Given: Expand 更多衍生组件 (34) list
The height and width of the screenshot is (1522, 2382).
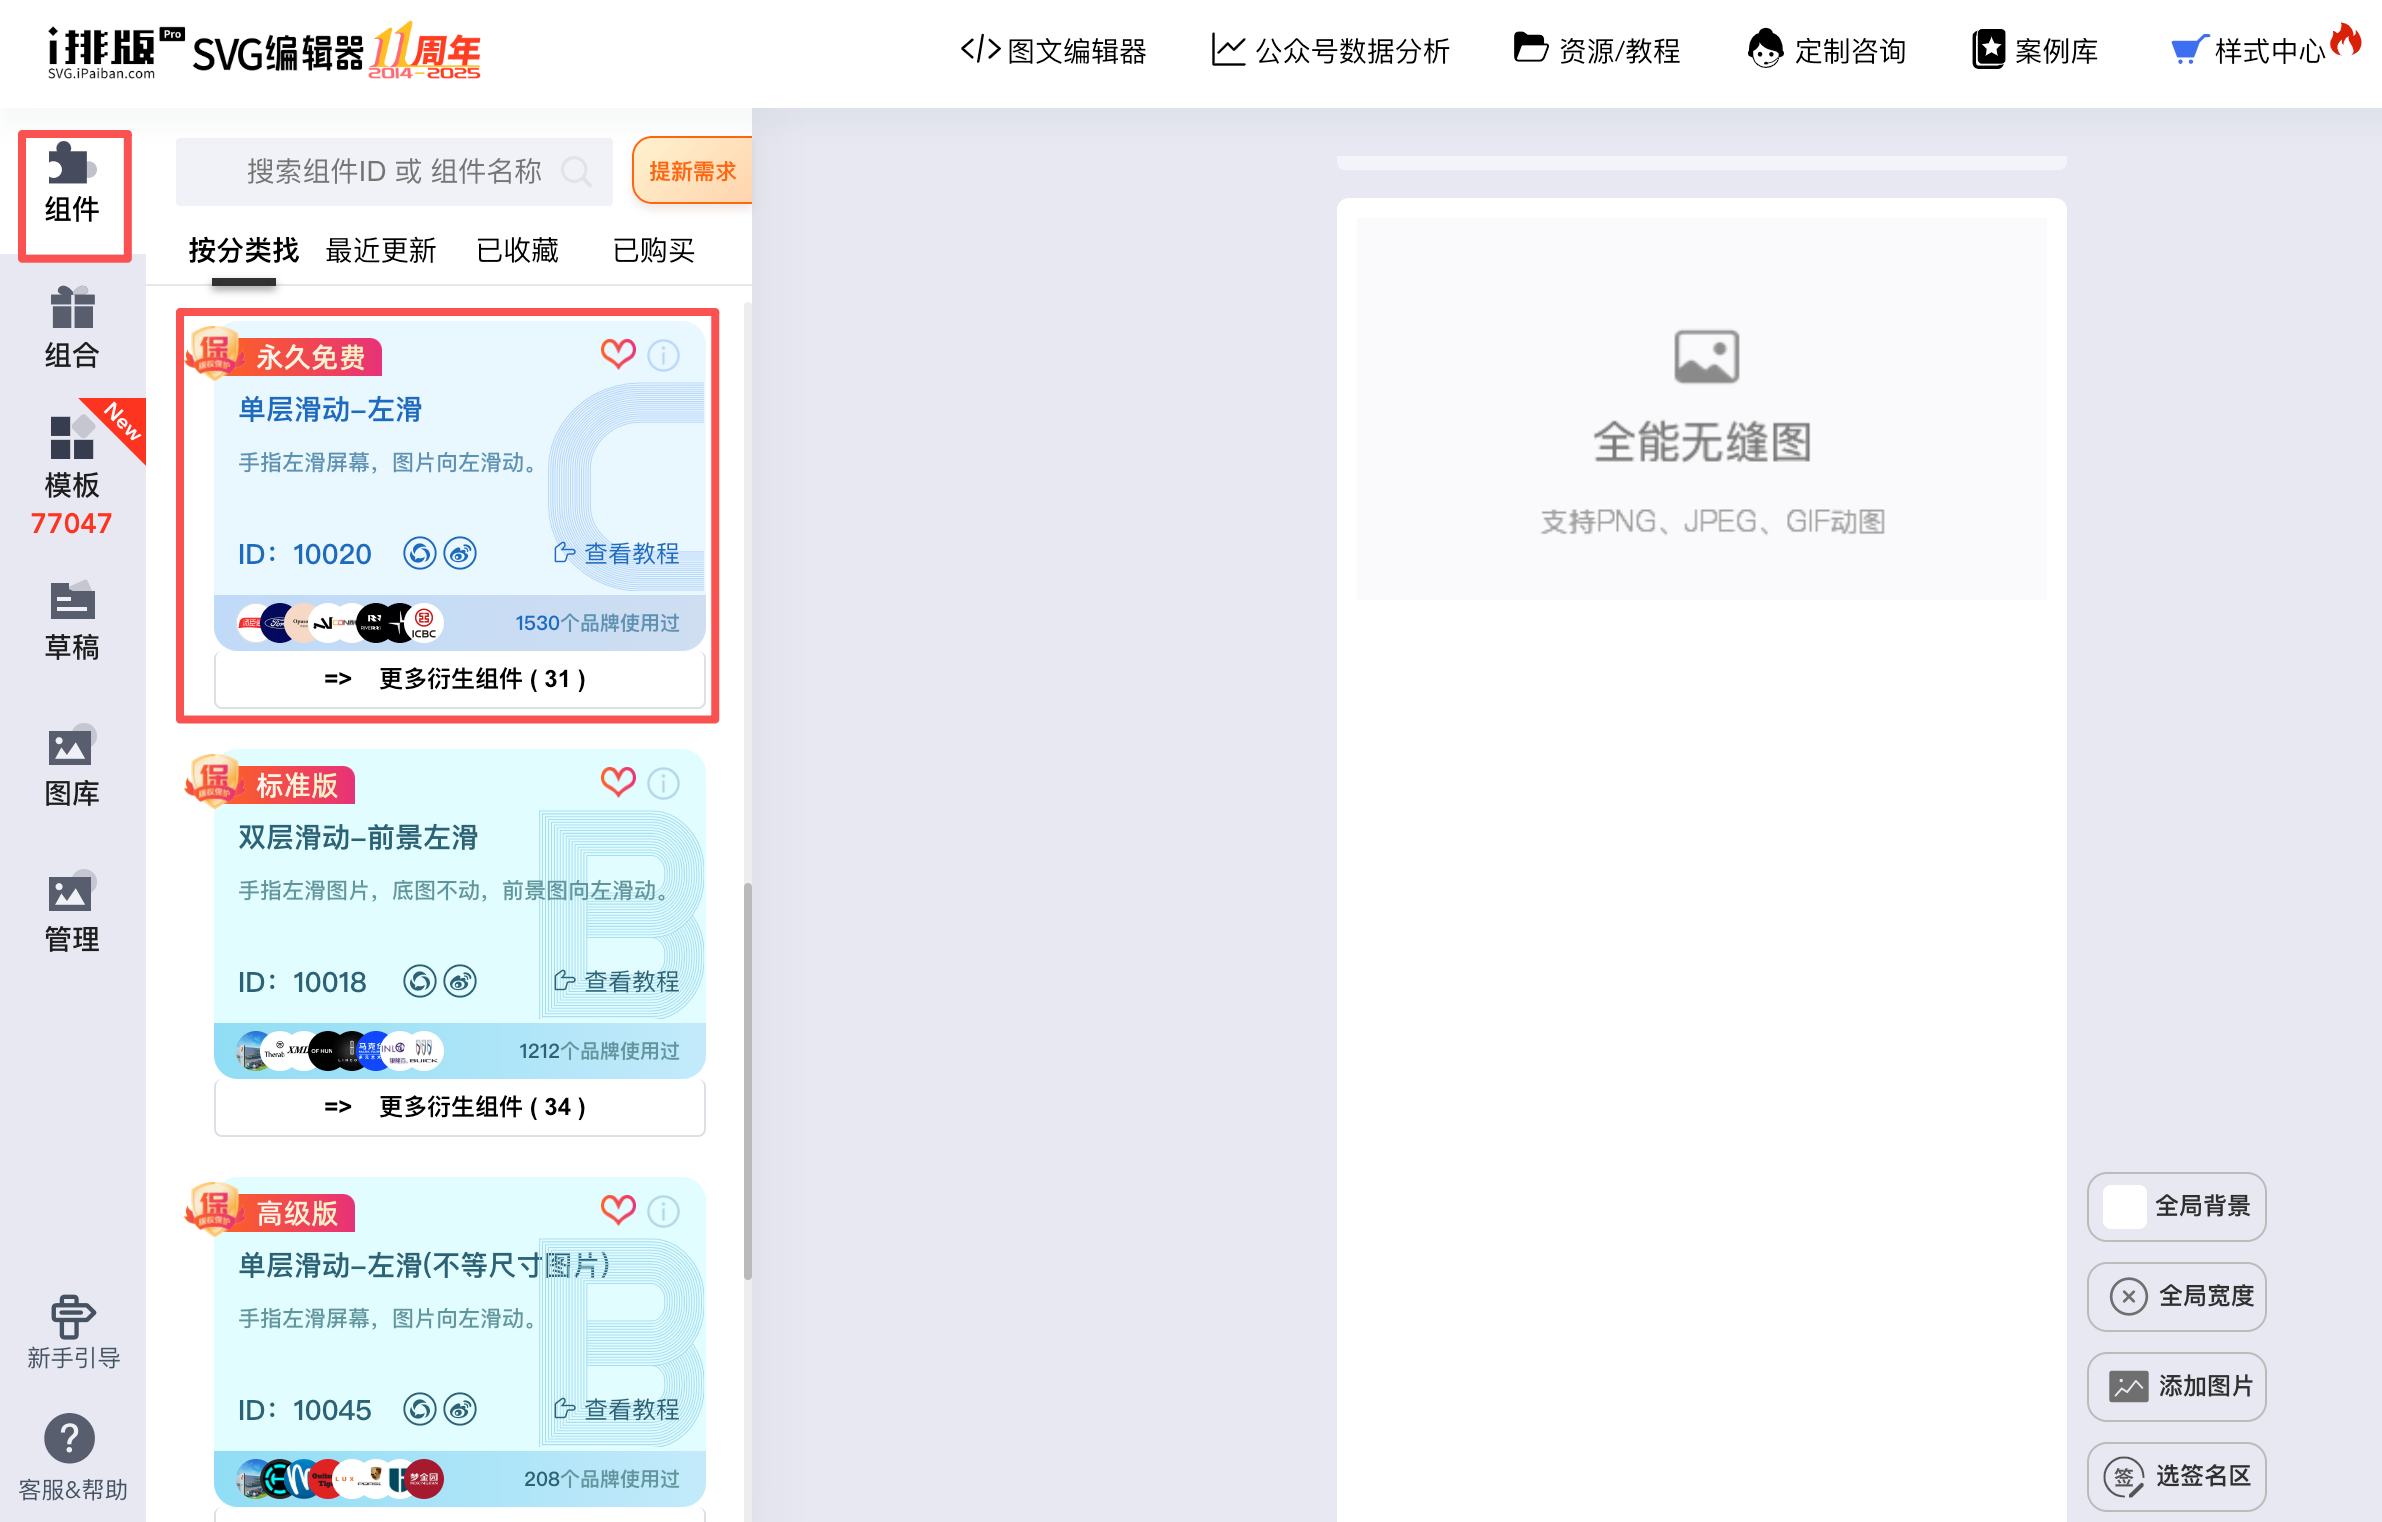Looking at the screenshot, I should (459, 1107).
